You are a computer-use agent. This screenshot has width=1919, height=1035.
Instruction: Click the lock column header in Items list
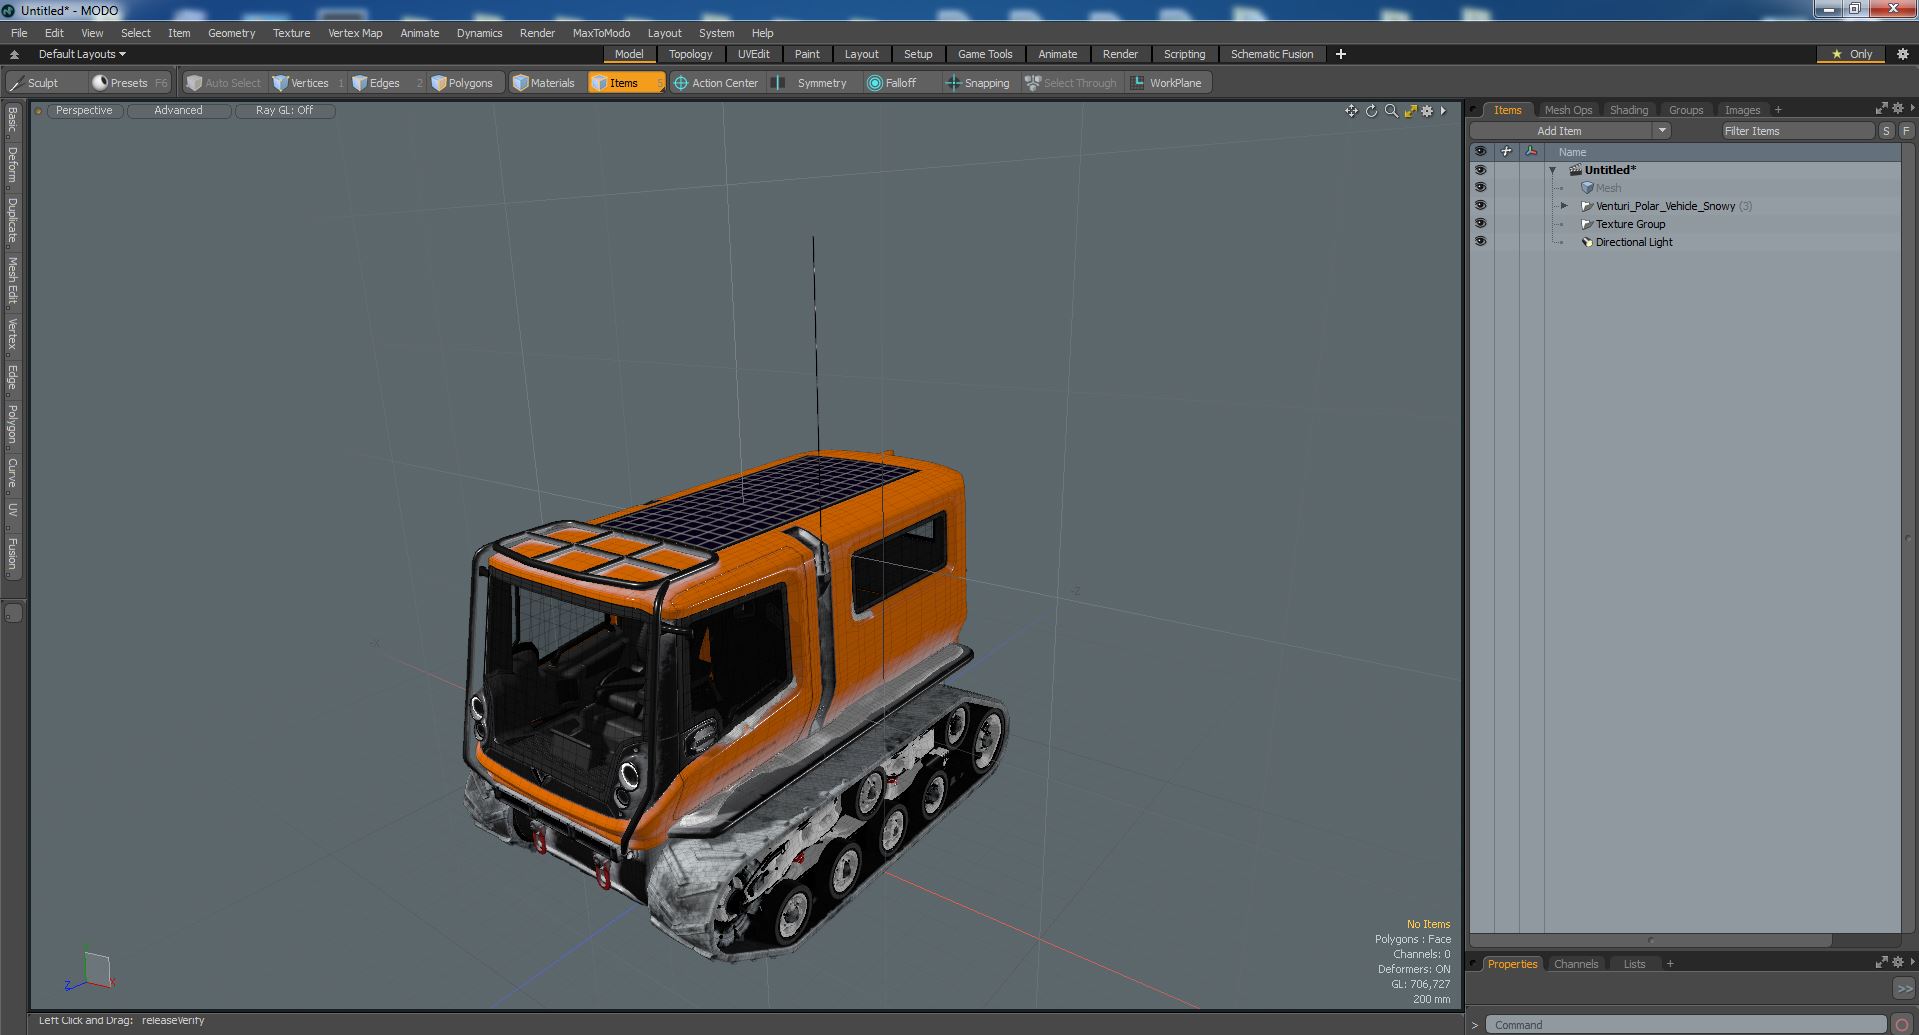[x=1506, y=152]
